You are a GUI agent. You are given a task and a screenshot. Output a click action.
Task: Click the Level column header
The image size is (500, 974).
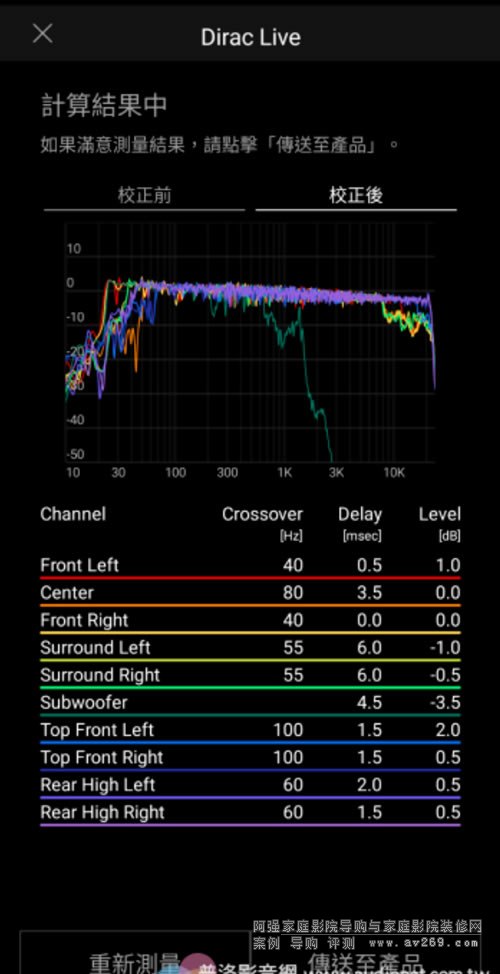[440, 514]
